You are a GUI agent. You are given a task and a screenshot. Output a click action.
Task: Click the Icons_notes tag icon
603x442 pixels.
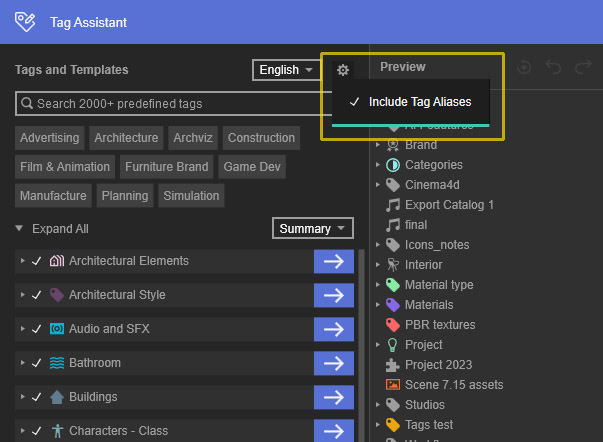click(393, 245)
